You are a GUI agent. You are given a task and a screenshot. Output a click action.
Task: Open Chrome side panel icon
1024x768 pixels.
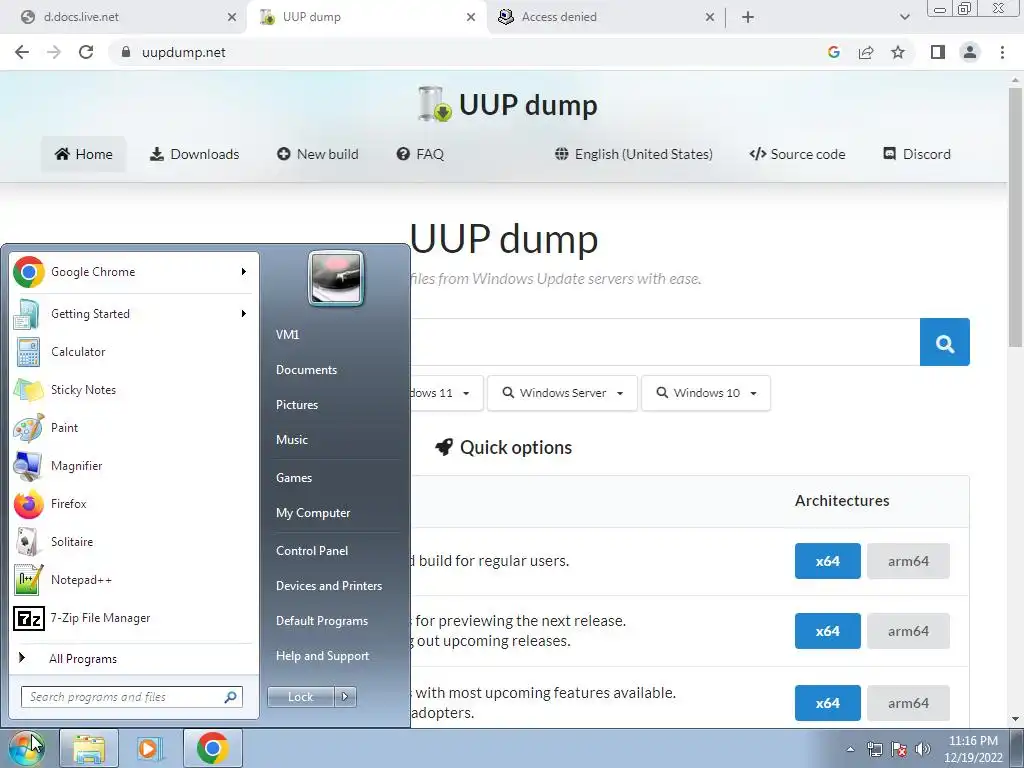(x=938, y=52)
